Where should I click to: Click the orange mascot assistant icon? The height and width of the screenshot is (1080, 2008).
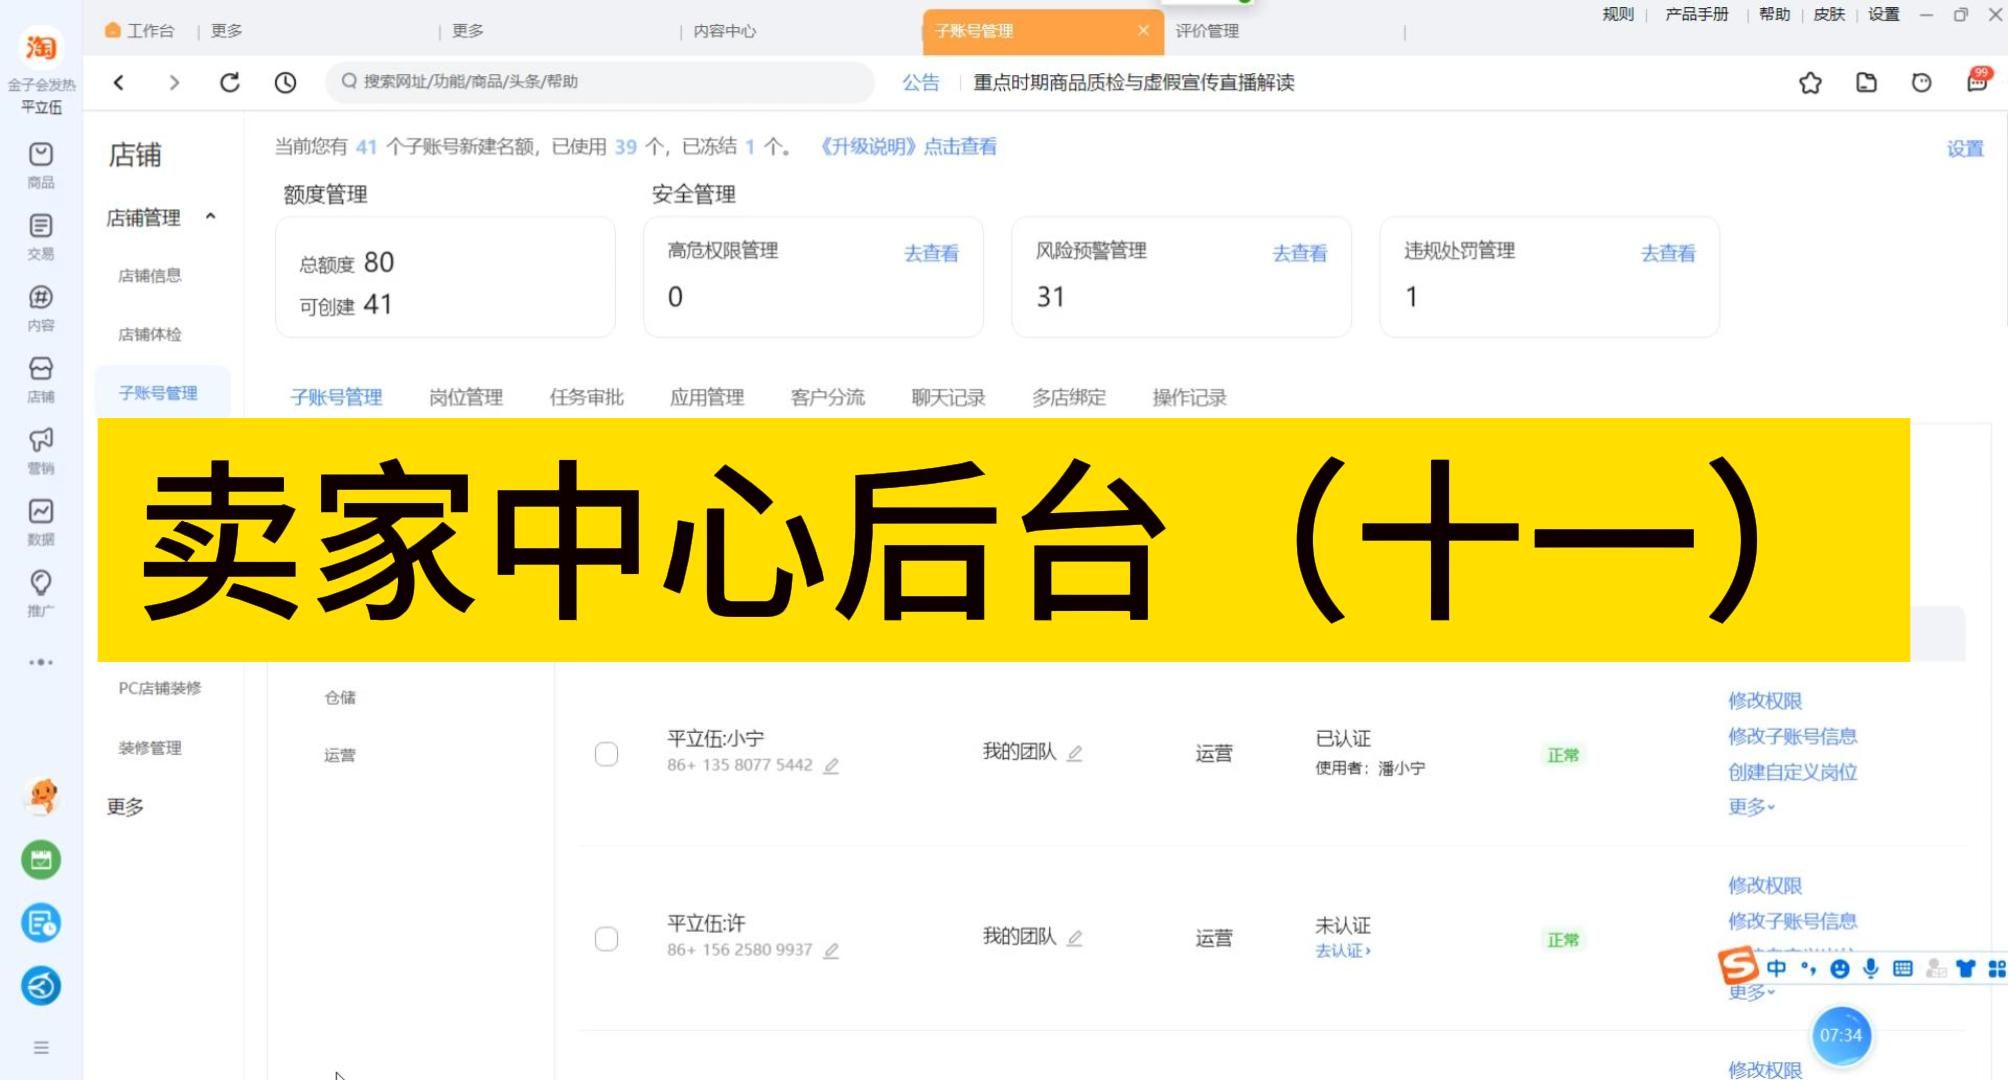pos(41,796)
